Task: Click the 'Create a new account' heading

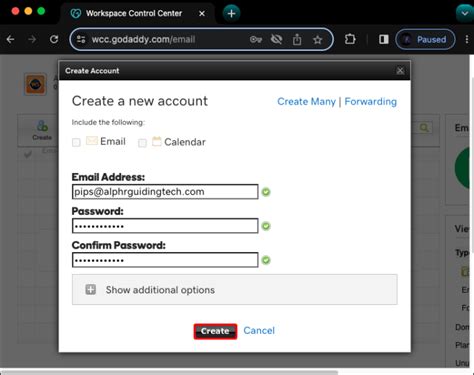Action: tap(140, 101)
